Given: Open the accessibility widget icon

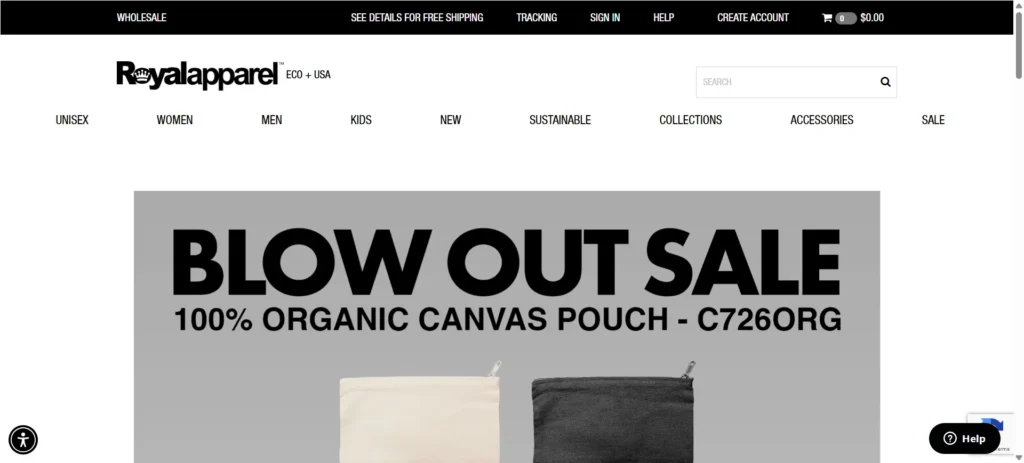Looking at the screenshot, I should [23, 439].
